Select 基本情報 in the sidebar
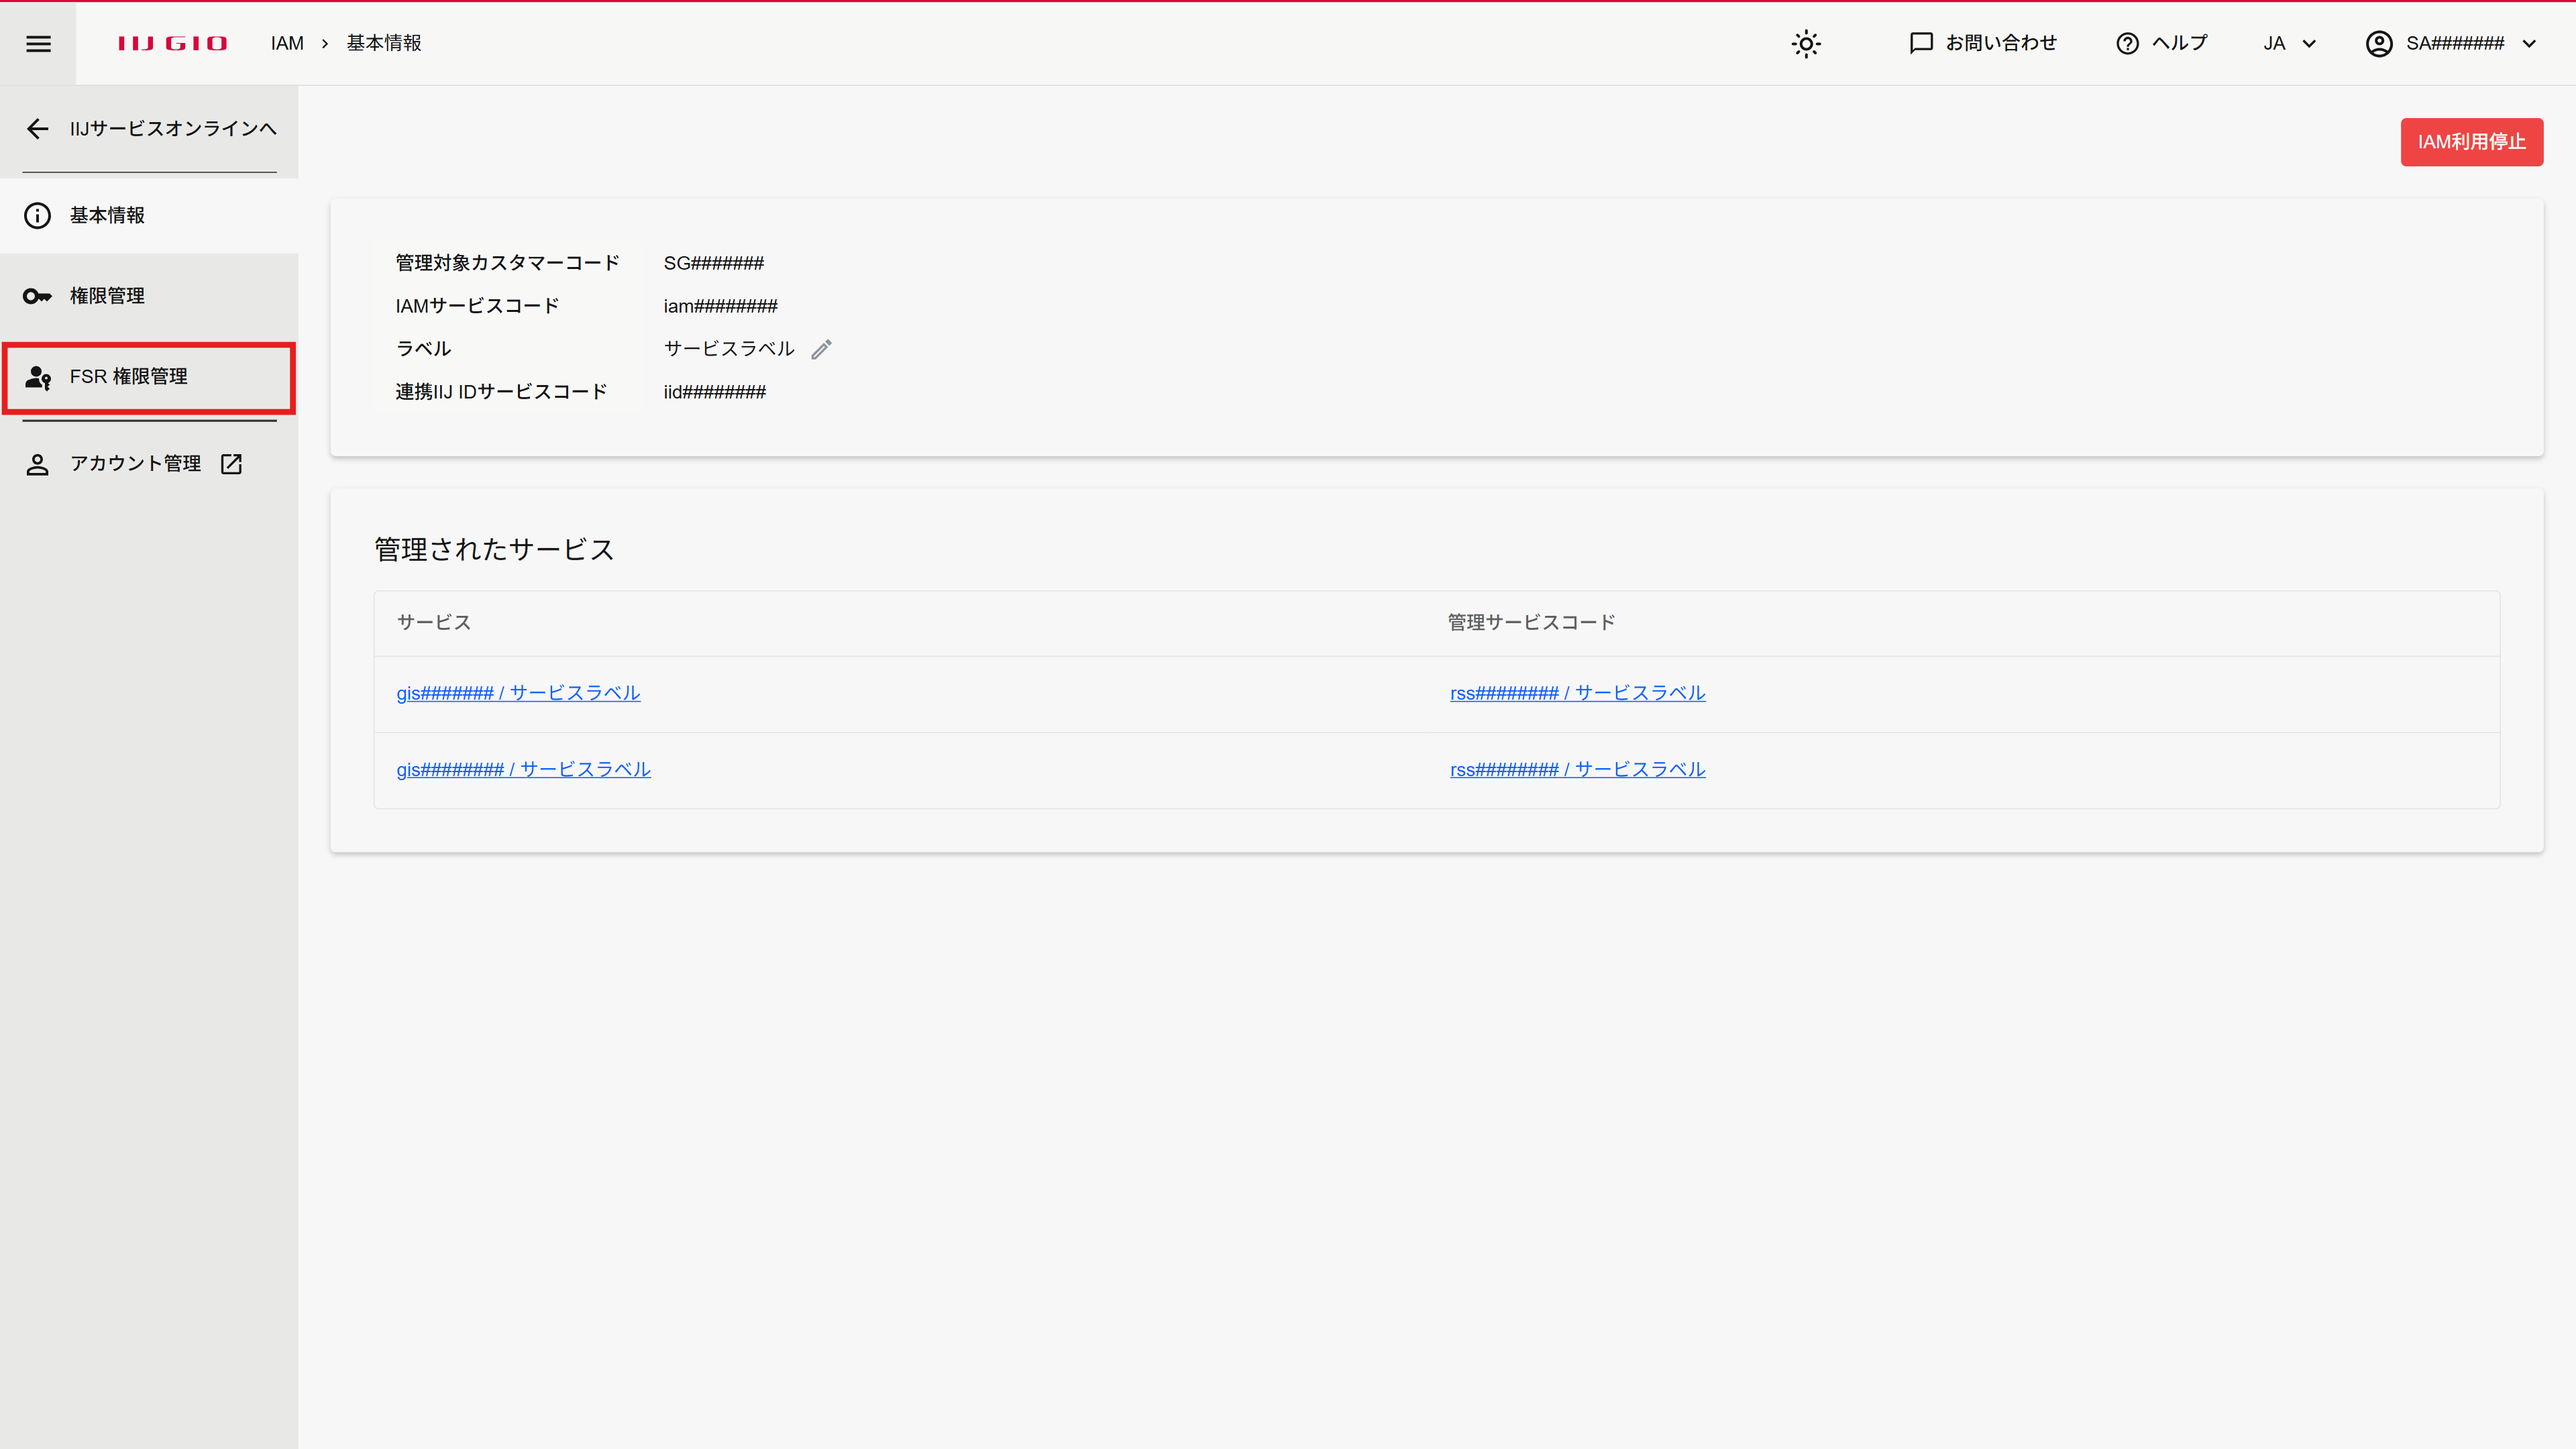 pos(108,215)
